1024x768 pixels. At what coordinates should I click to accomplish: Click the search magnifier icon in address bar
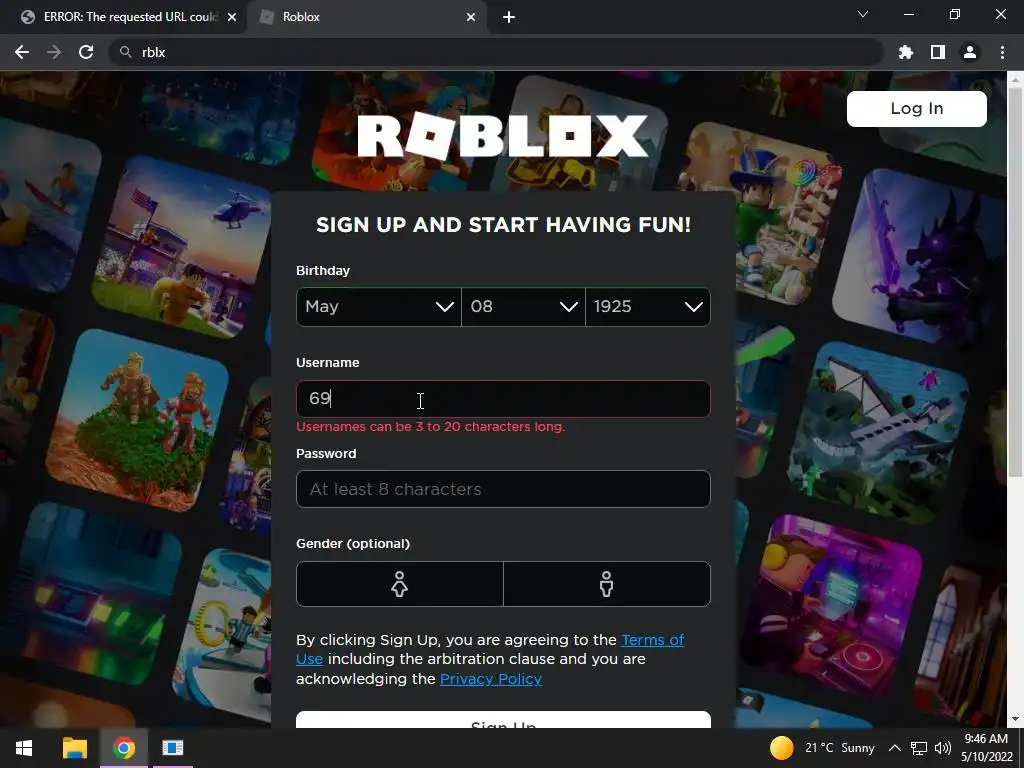125,52
